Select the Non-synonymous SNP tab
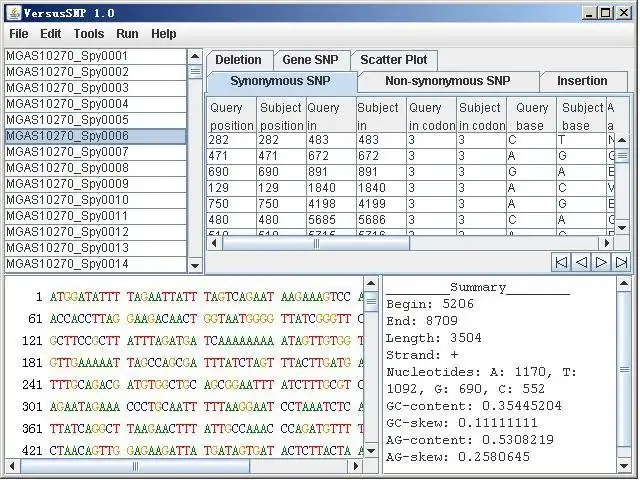 (448, 81)
